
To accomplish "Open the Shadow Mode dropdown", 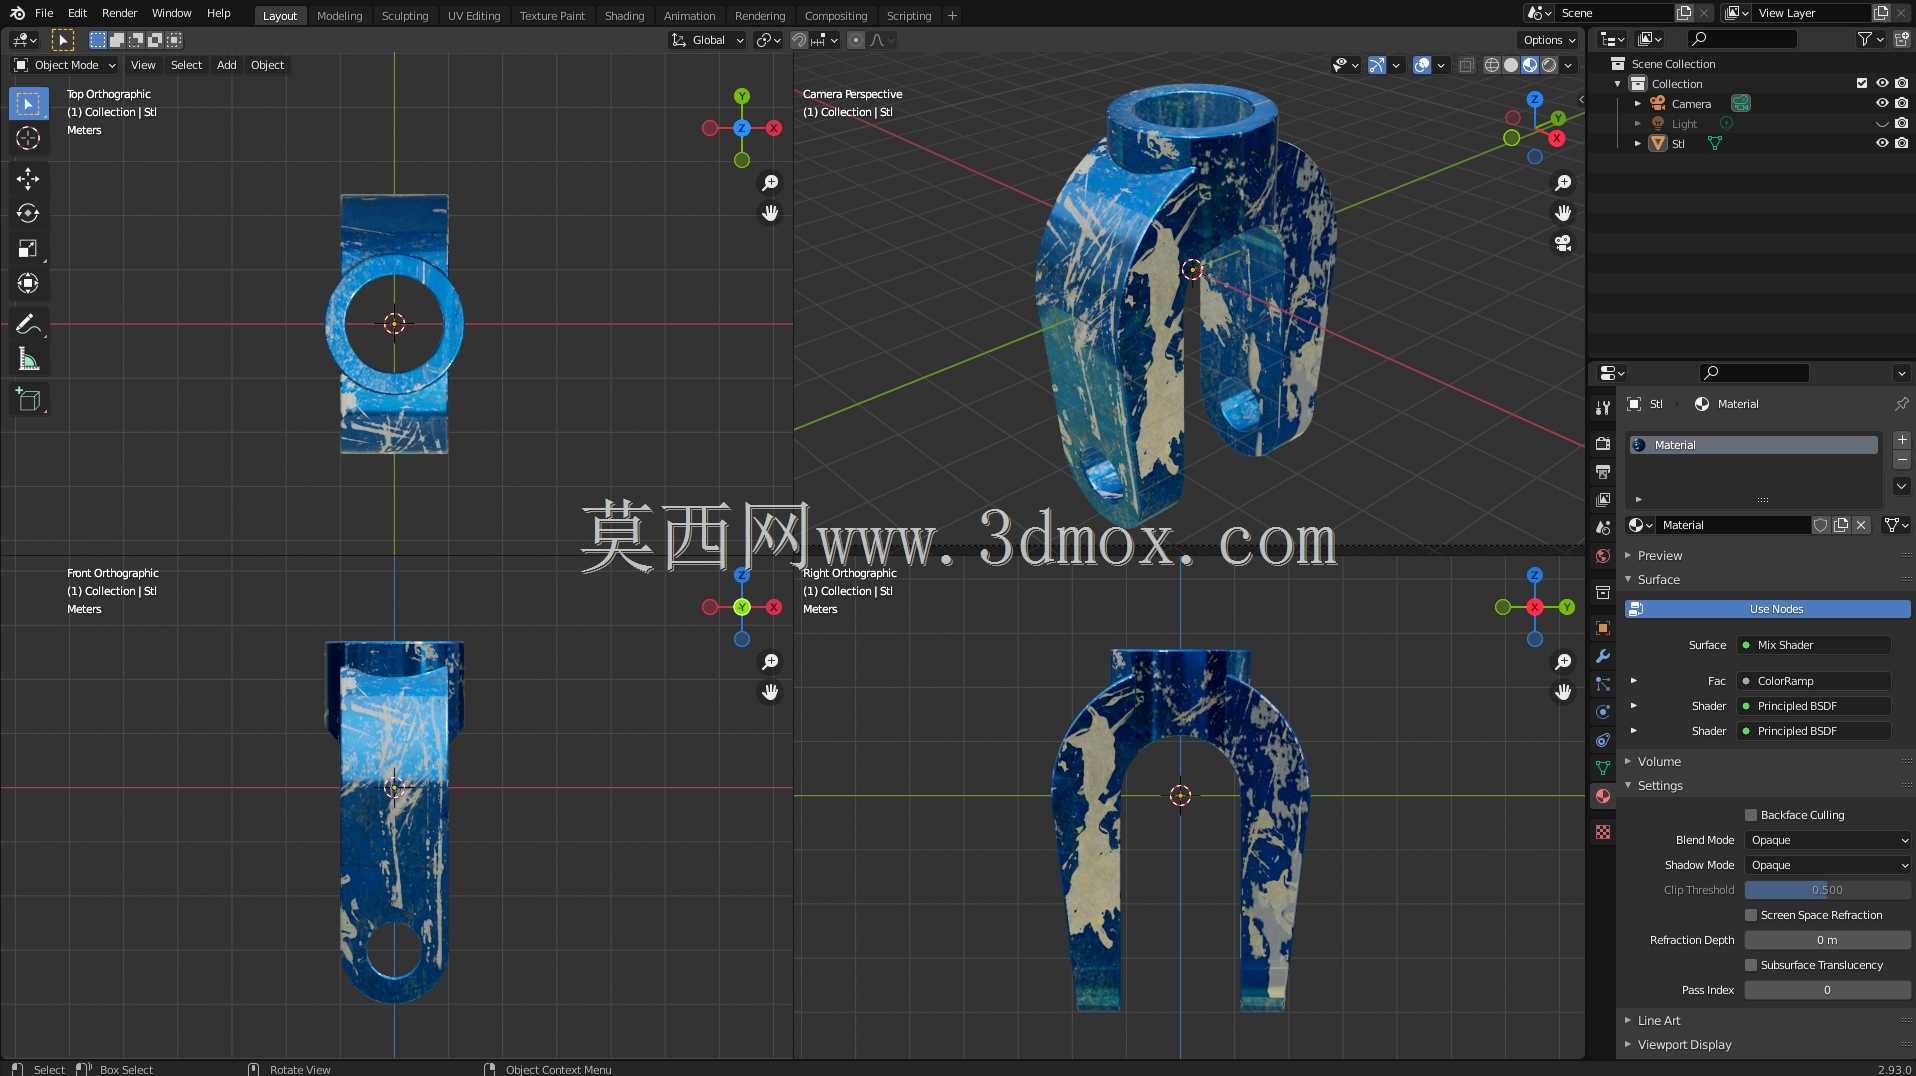I will (1828, 865).
